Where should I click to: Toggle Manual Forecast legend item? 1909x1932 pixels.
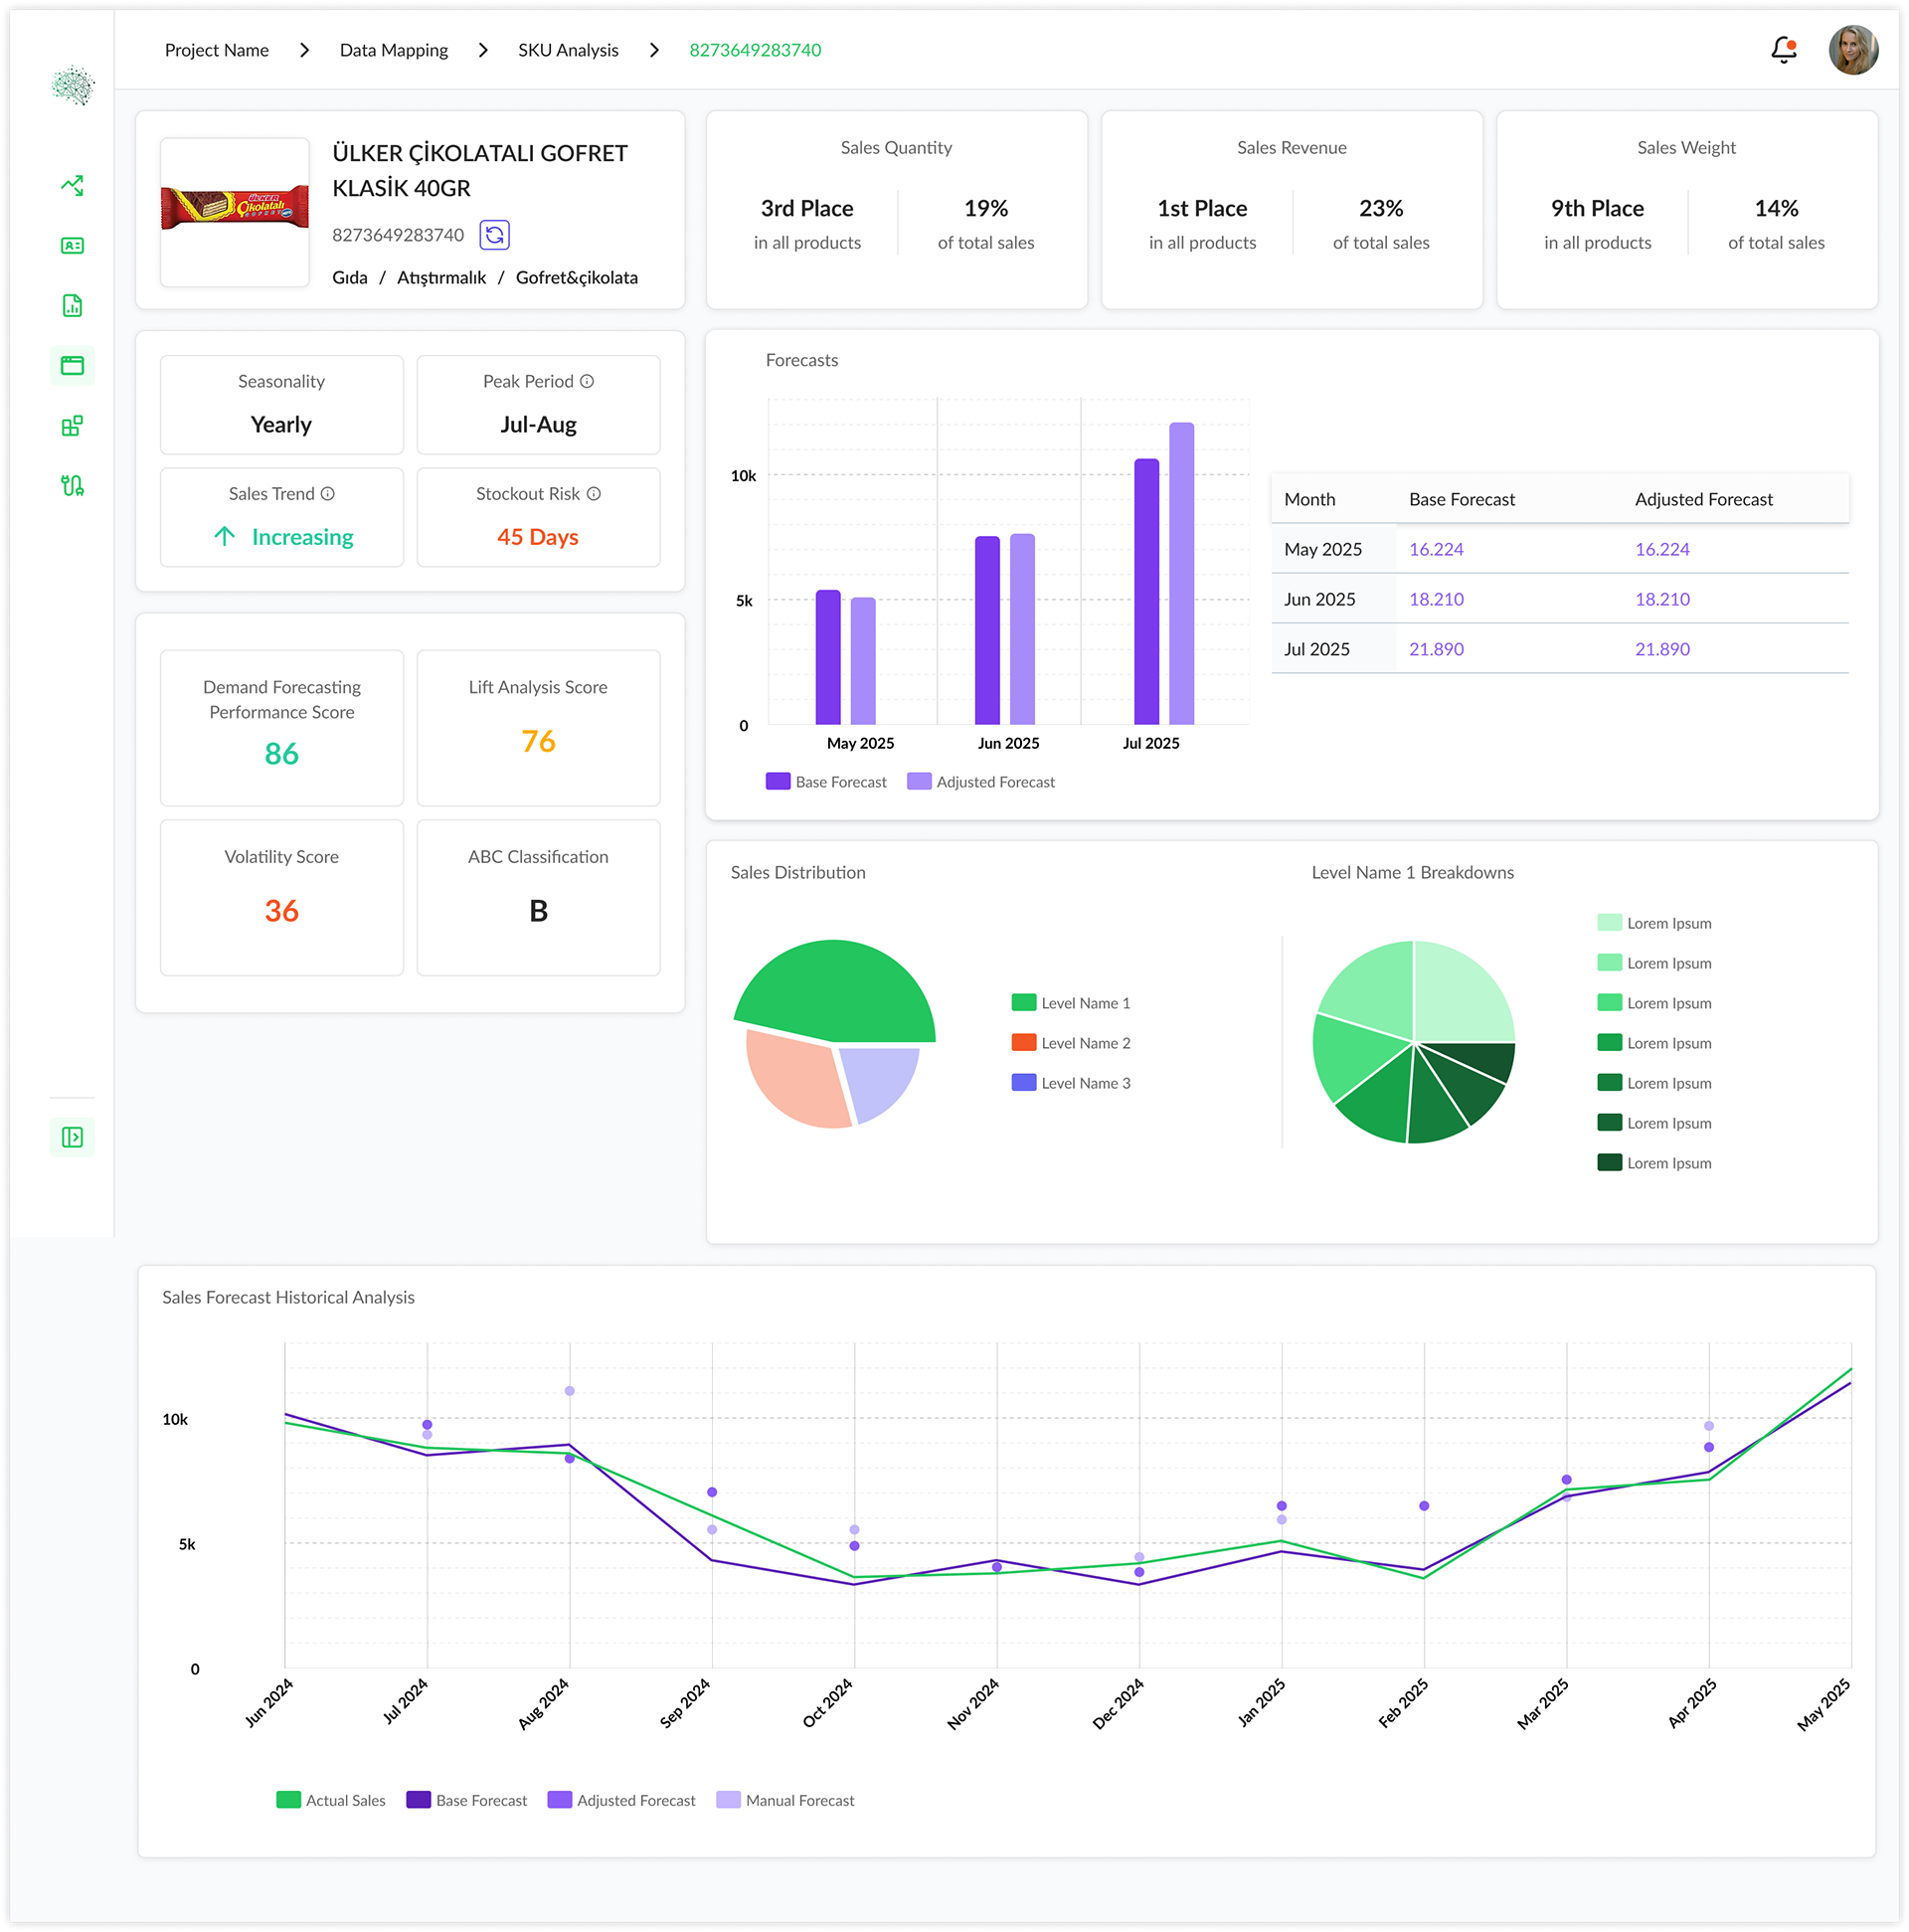click(x=786, y=1800)
